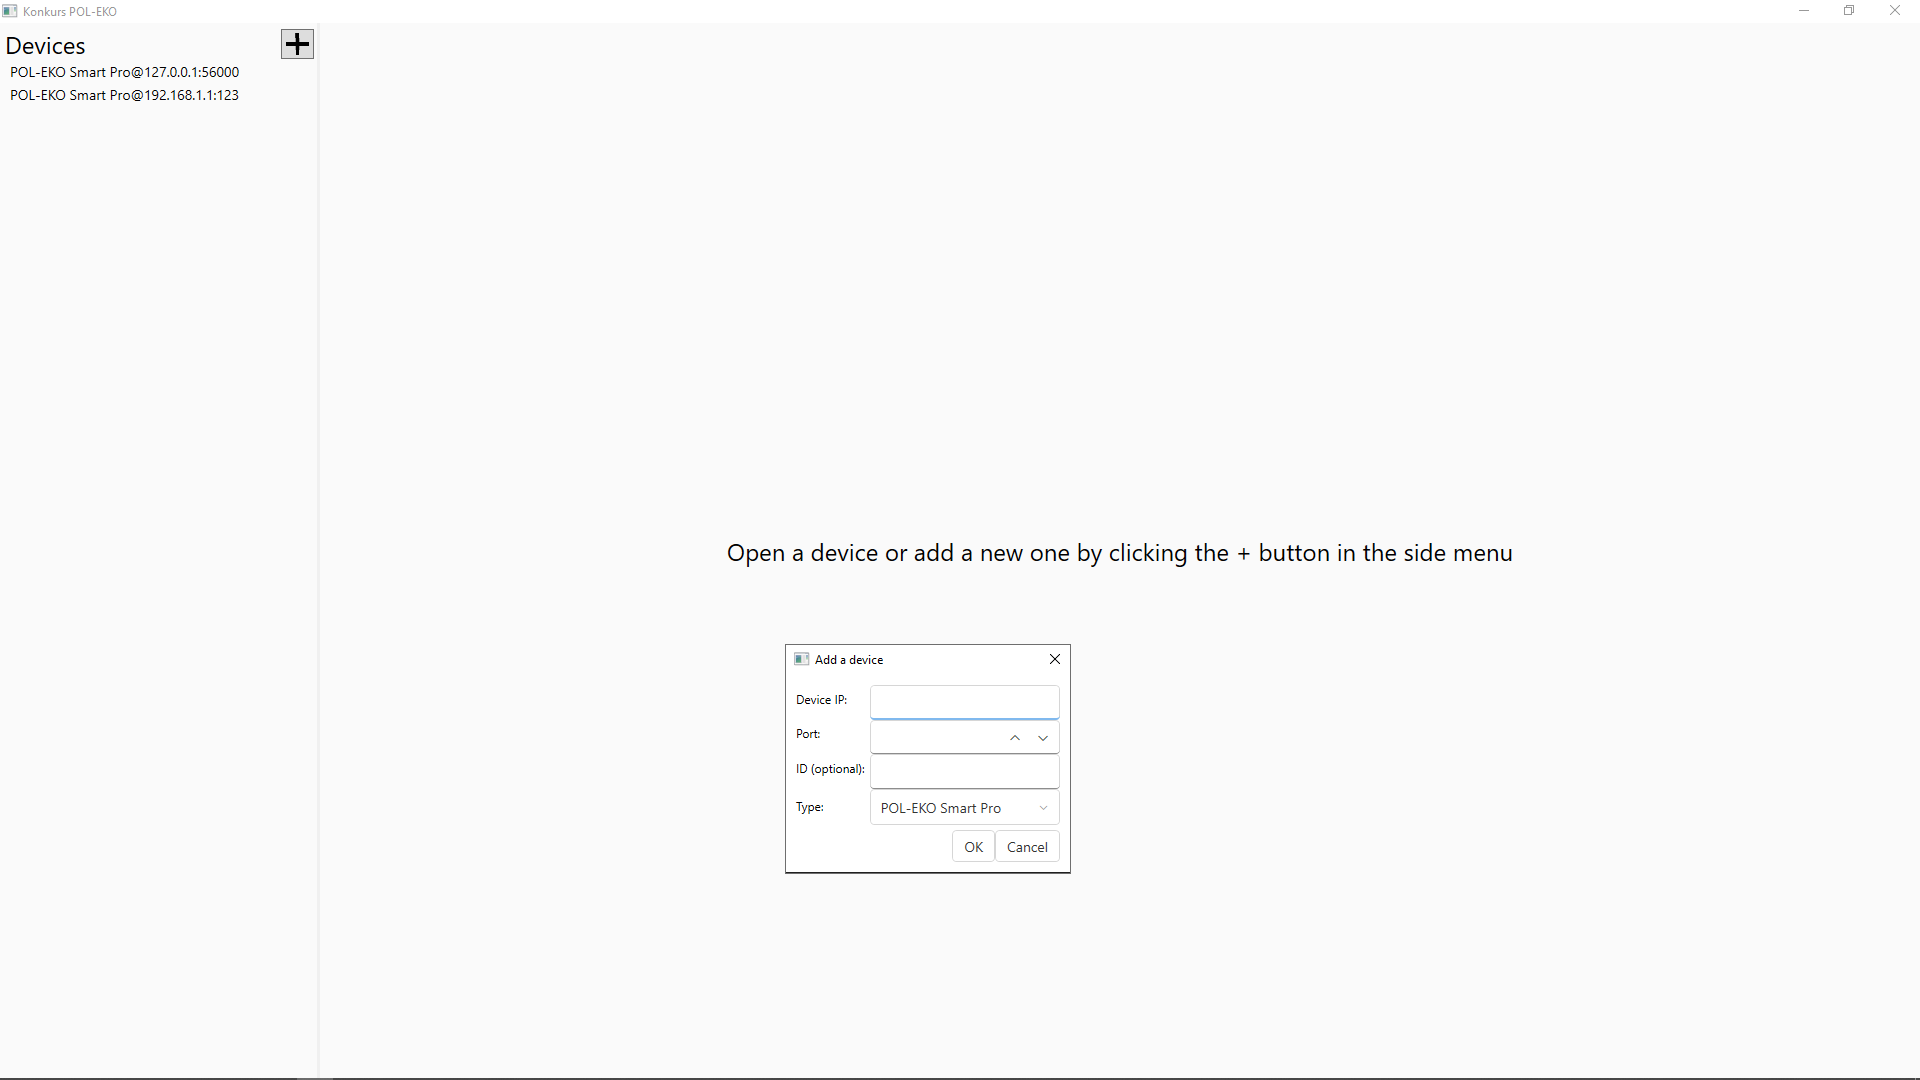Viewport: 1920px width, 1080px height.
Task: Click the Devices sidebar heading
Action: [46, 46]
